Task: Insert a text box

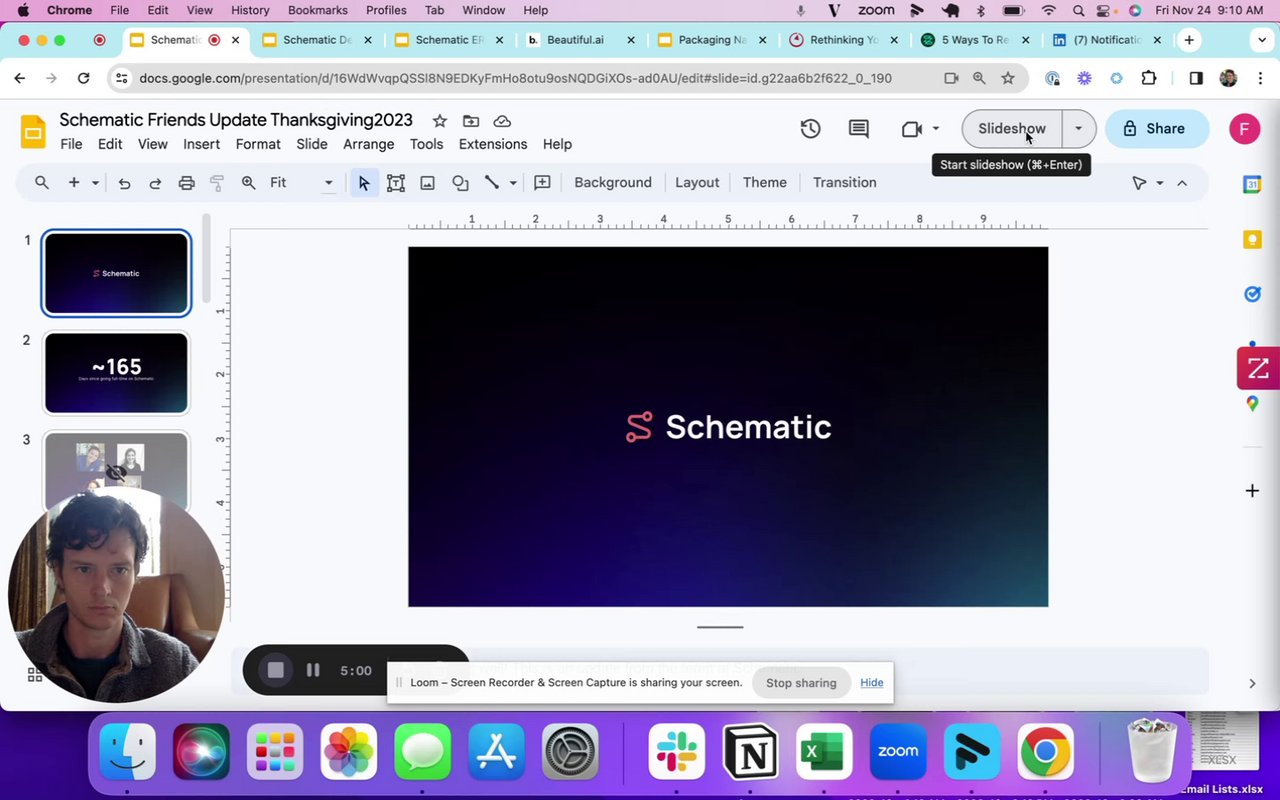Action: (x=396, y=182)
